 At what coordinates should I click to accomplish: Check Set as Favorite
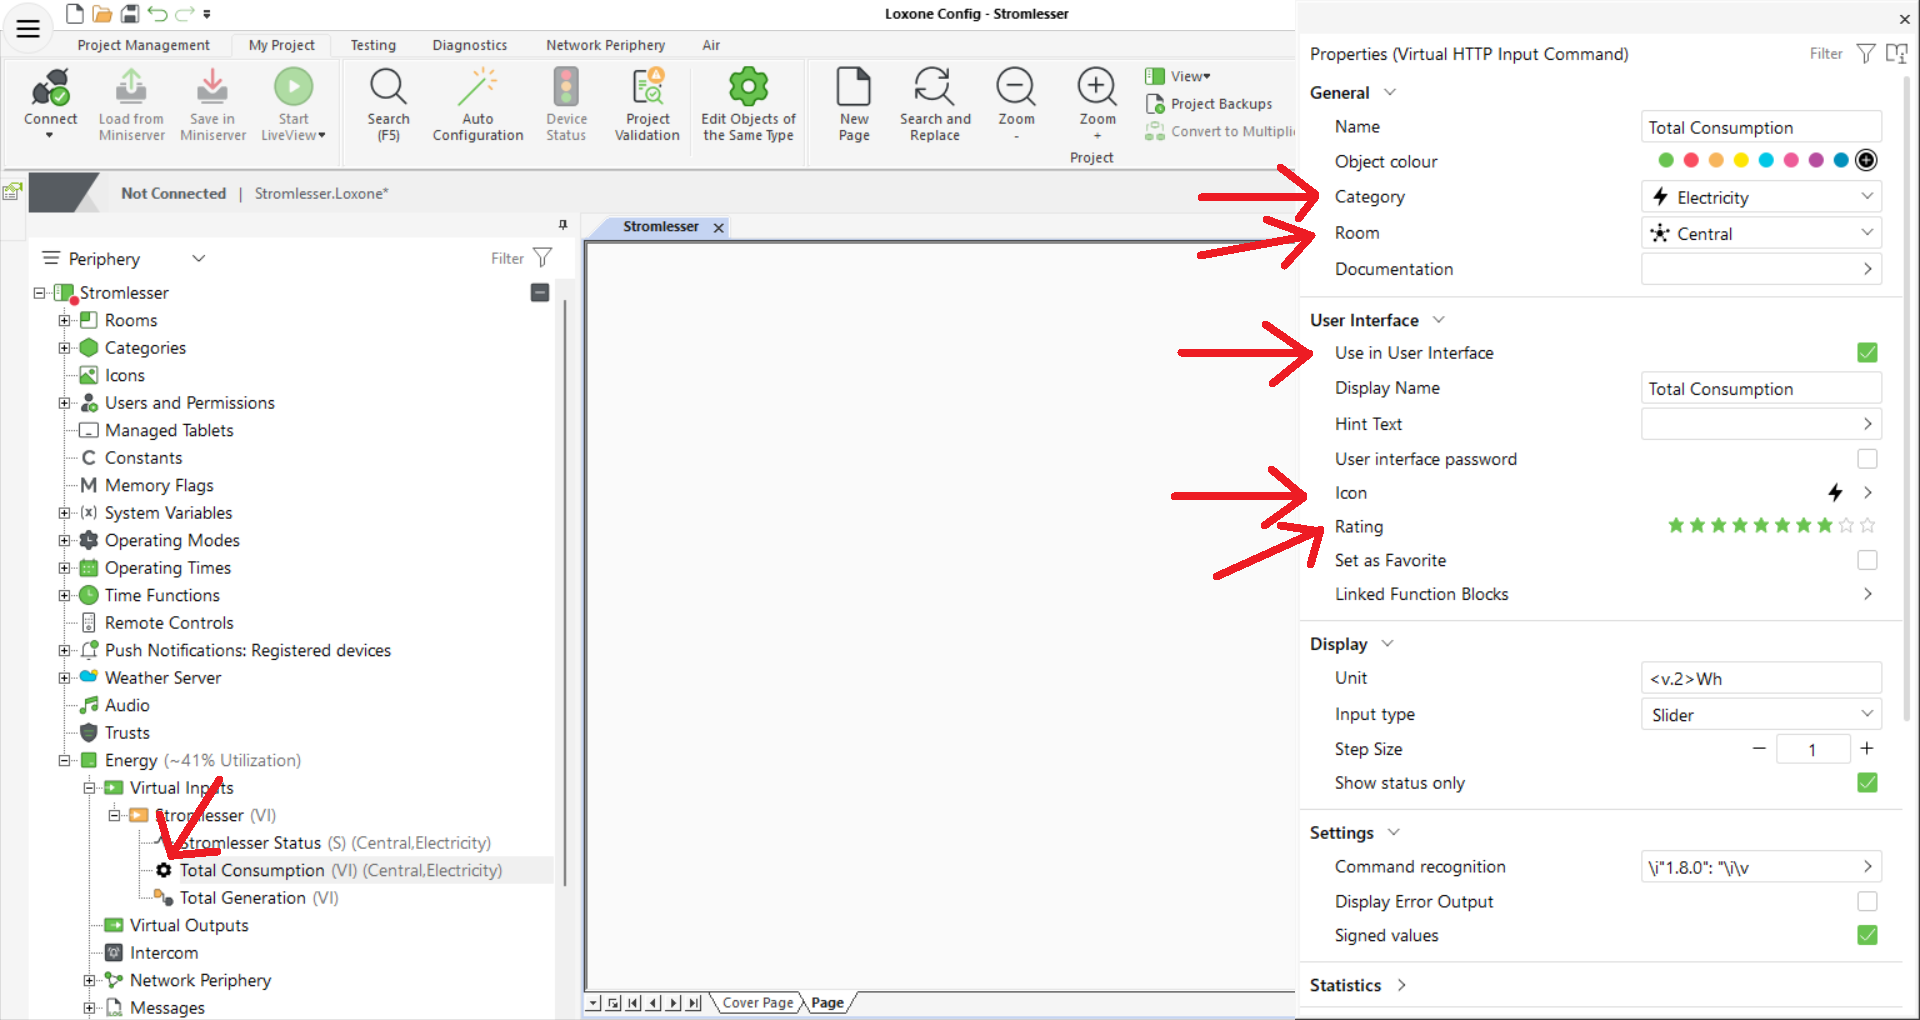click(1867, 560)
